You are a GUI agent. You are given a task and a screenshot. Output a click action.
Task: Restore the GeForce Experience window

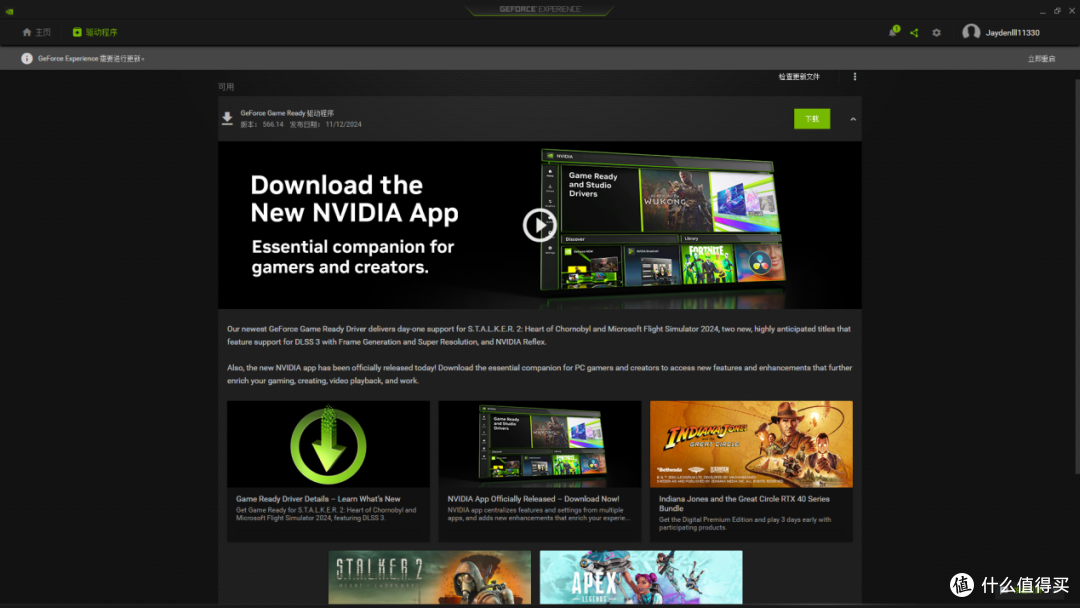(1057, 11)
